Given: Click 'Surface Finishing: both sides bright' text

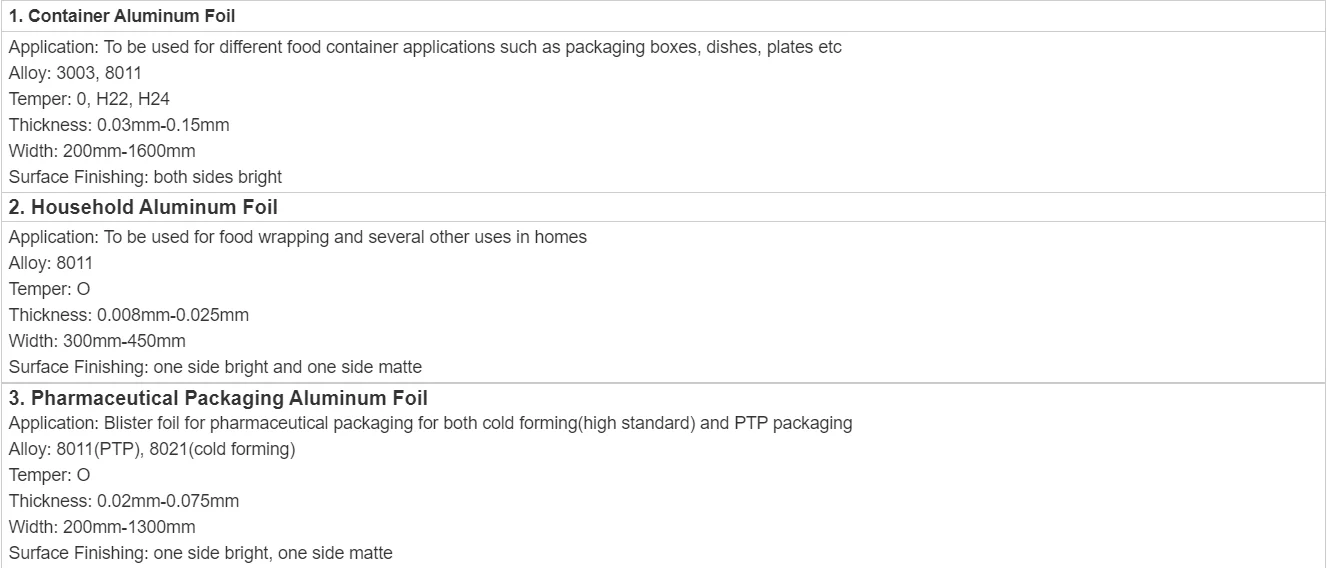Looking at the screenshot, I should [145, 177].
